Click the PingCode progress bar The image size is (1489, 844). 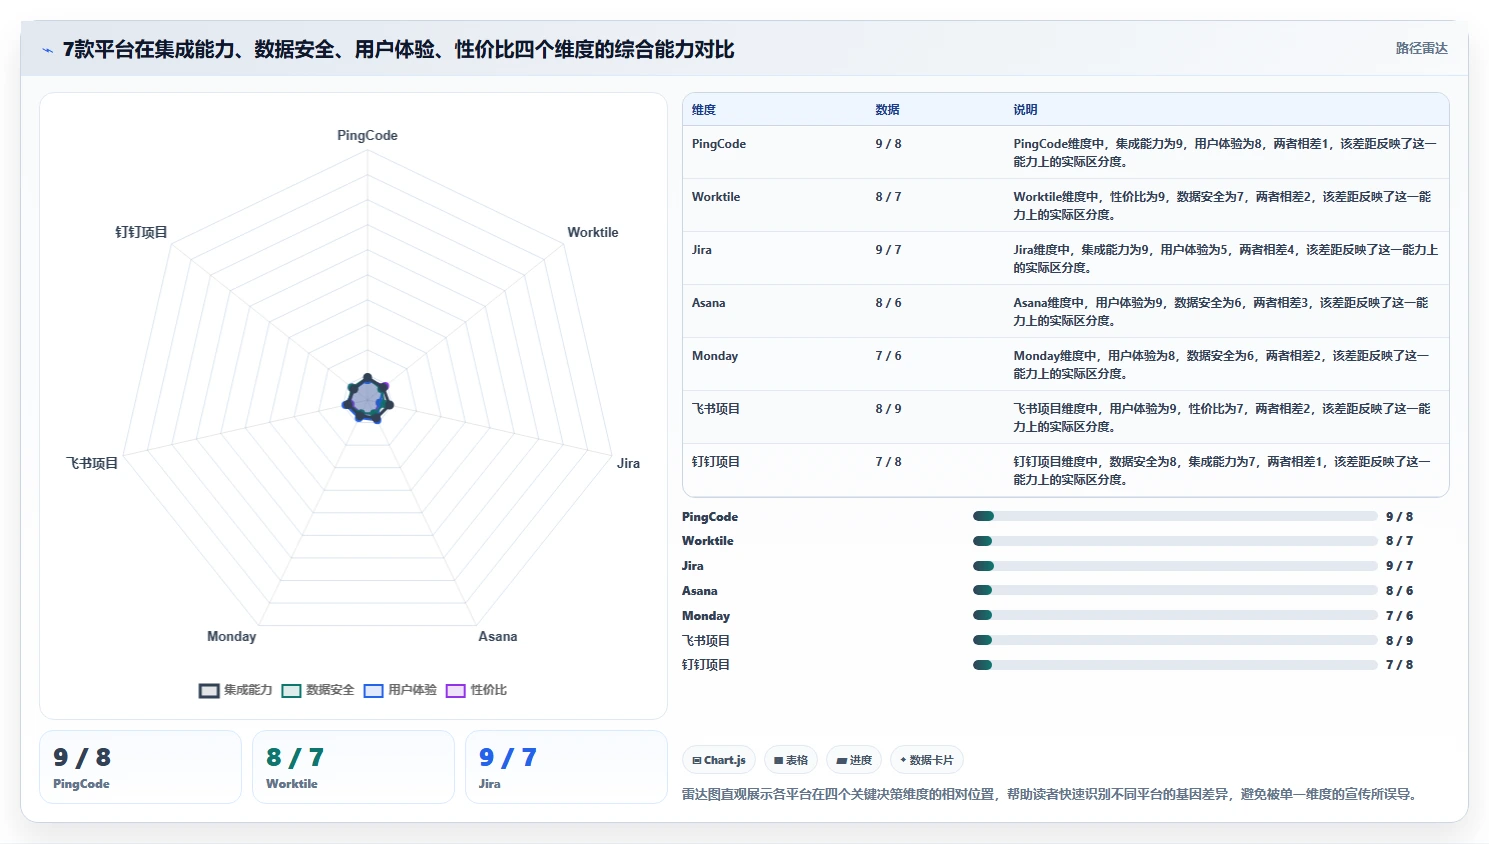point(1175,516)
